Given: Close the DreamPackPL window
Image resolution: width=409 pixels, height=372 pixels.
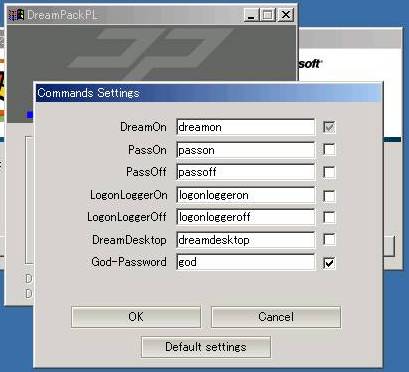Looking at the screenshot, I should click(286, 15).
